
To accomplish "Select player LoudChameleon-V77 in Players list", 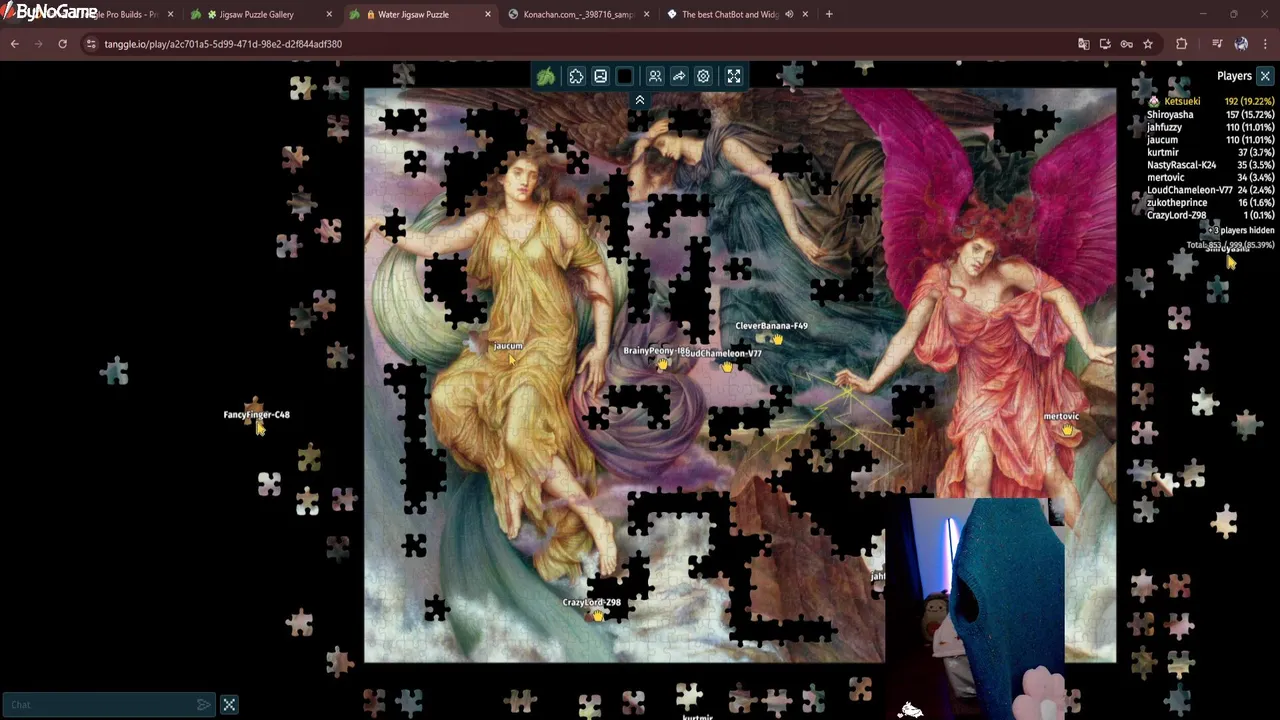I will (x=1190, y=190).
